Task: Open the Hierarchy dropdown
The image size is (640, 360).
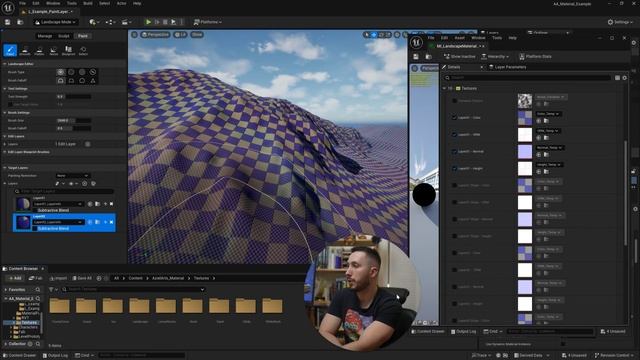Action: pos(495,56)
